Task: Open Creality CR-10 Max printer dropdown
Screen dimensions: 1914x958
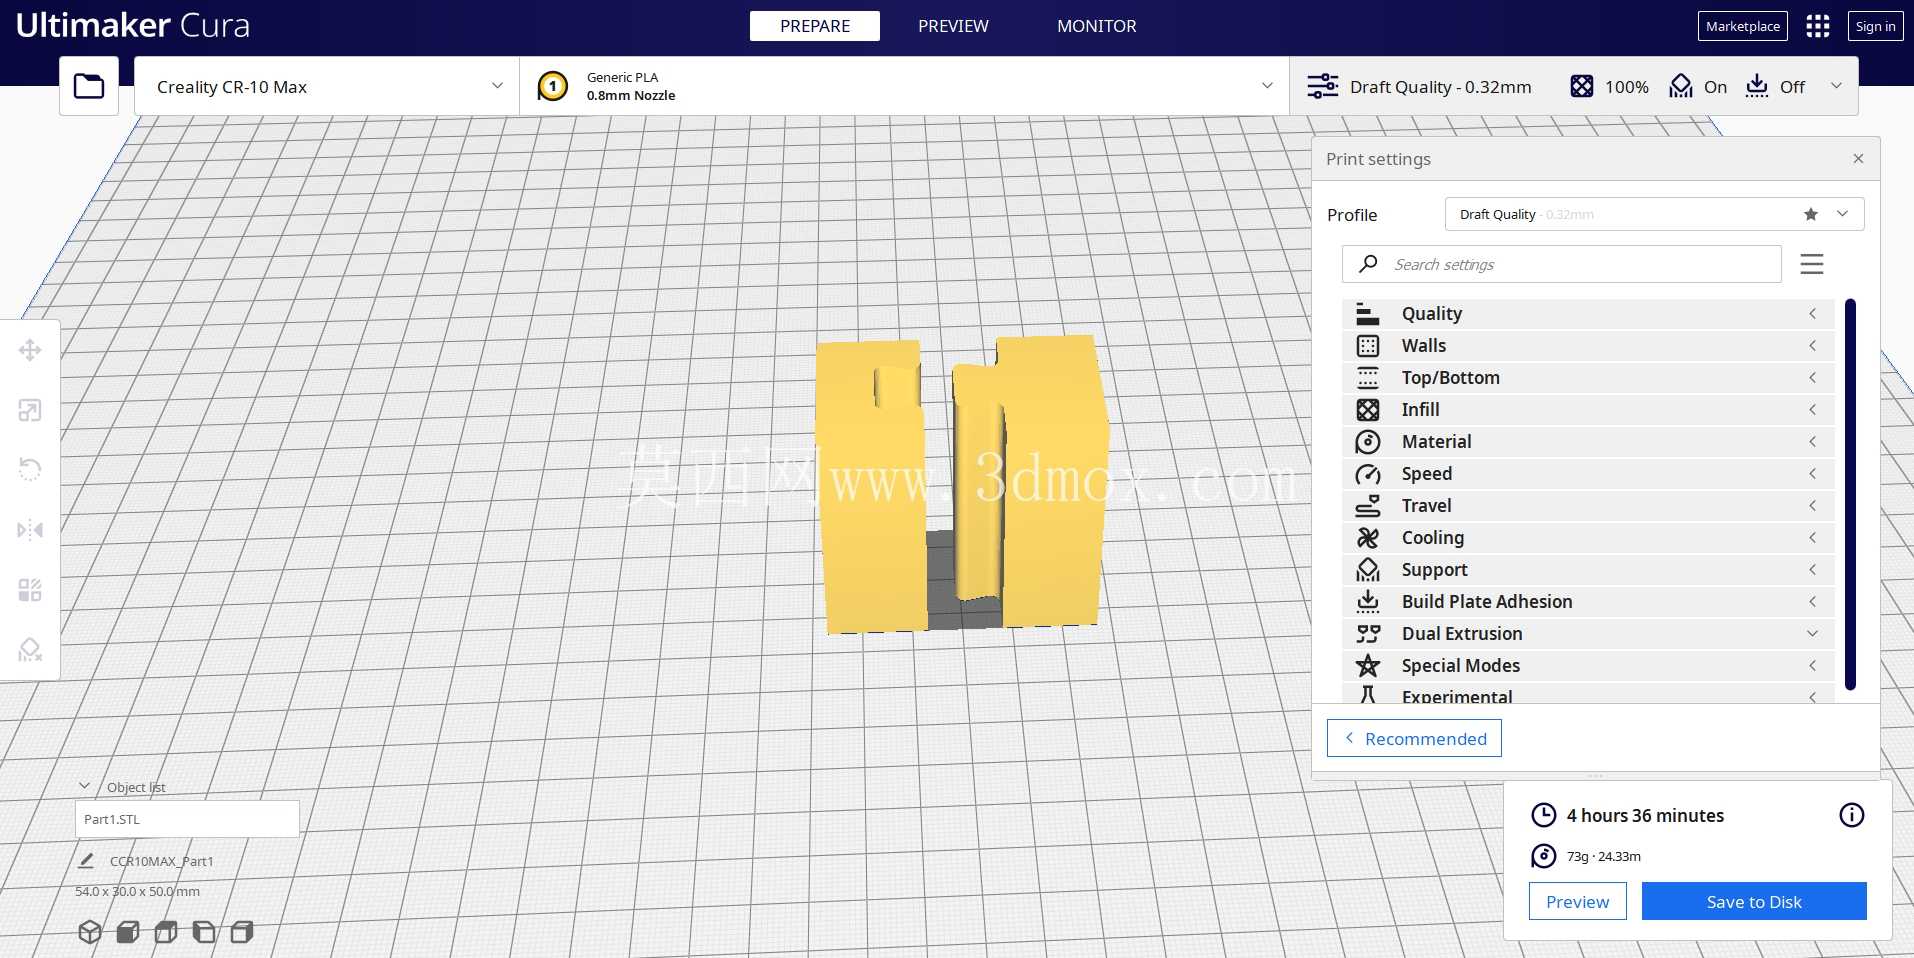Action: click(327, 86)
